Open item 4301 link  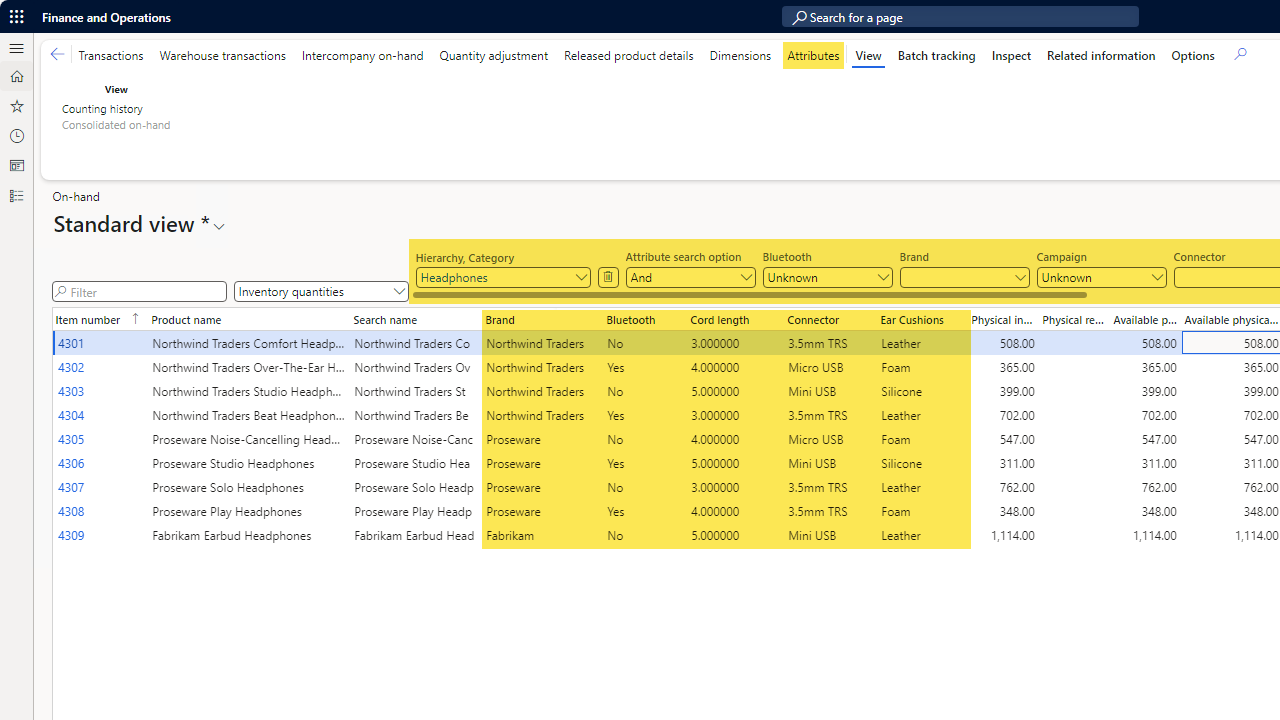click(71, 344)
